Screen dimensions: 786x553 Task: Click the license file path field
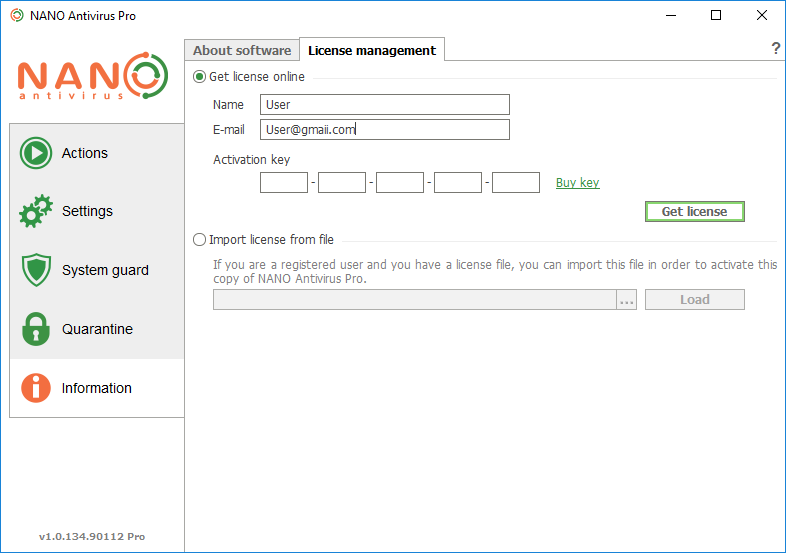coord(415,300)
